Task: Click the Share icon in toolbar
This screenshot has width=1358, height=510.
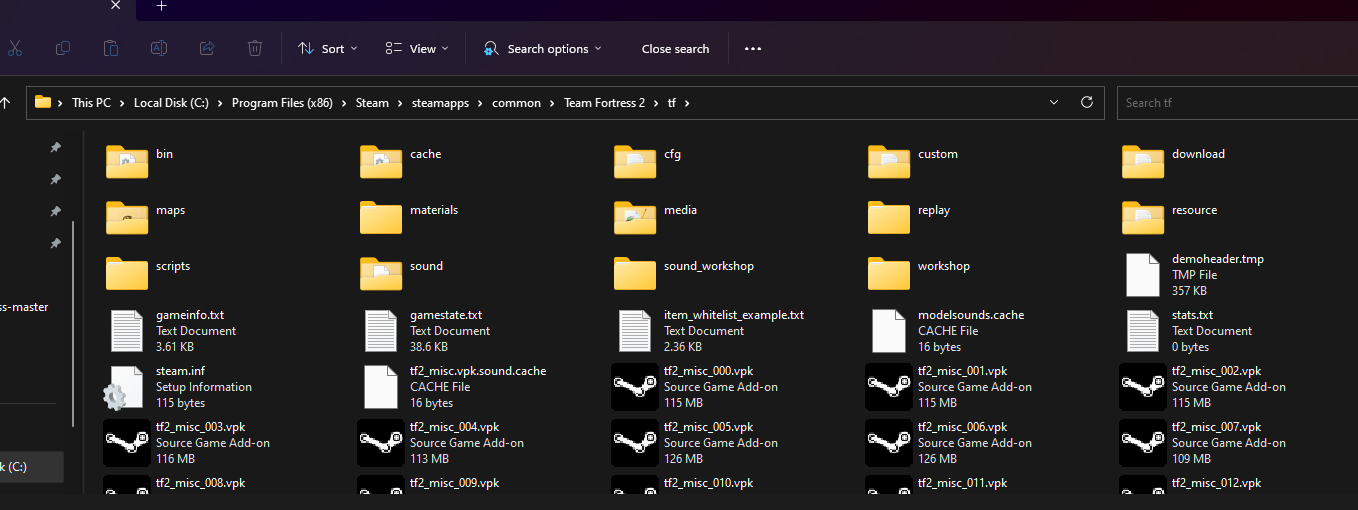Action: 207,48
